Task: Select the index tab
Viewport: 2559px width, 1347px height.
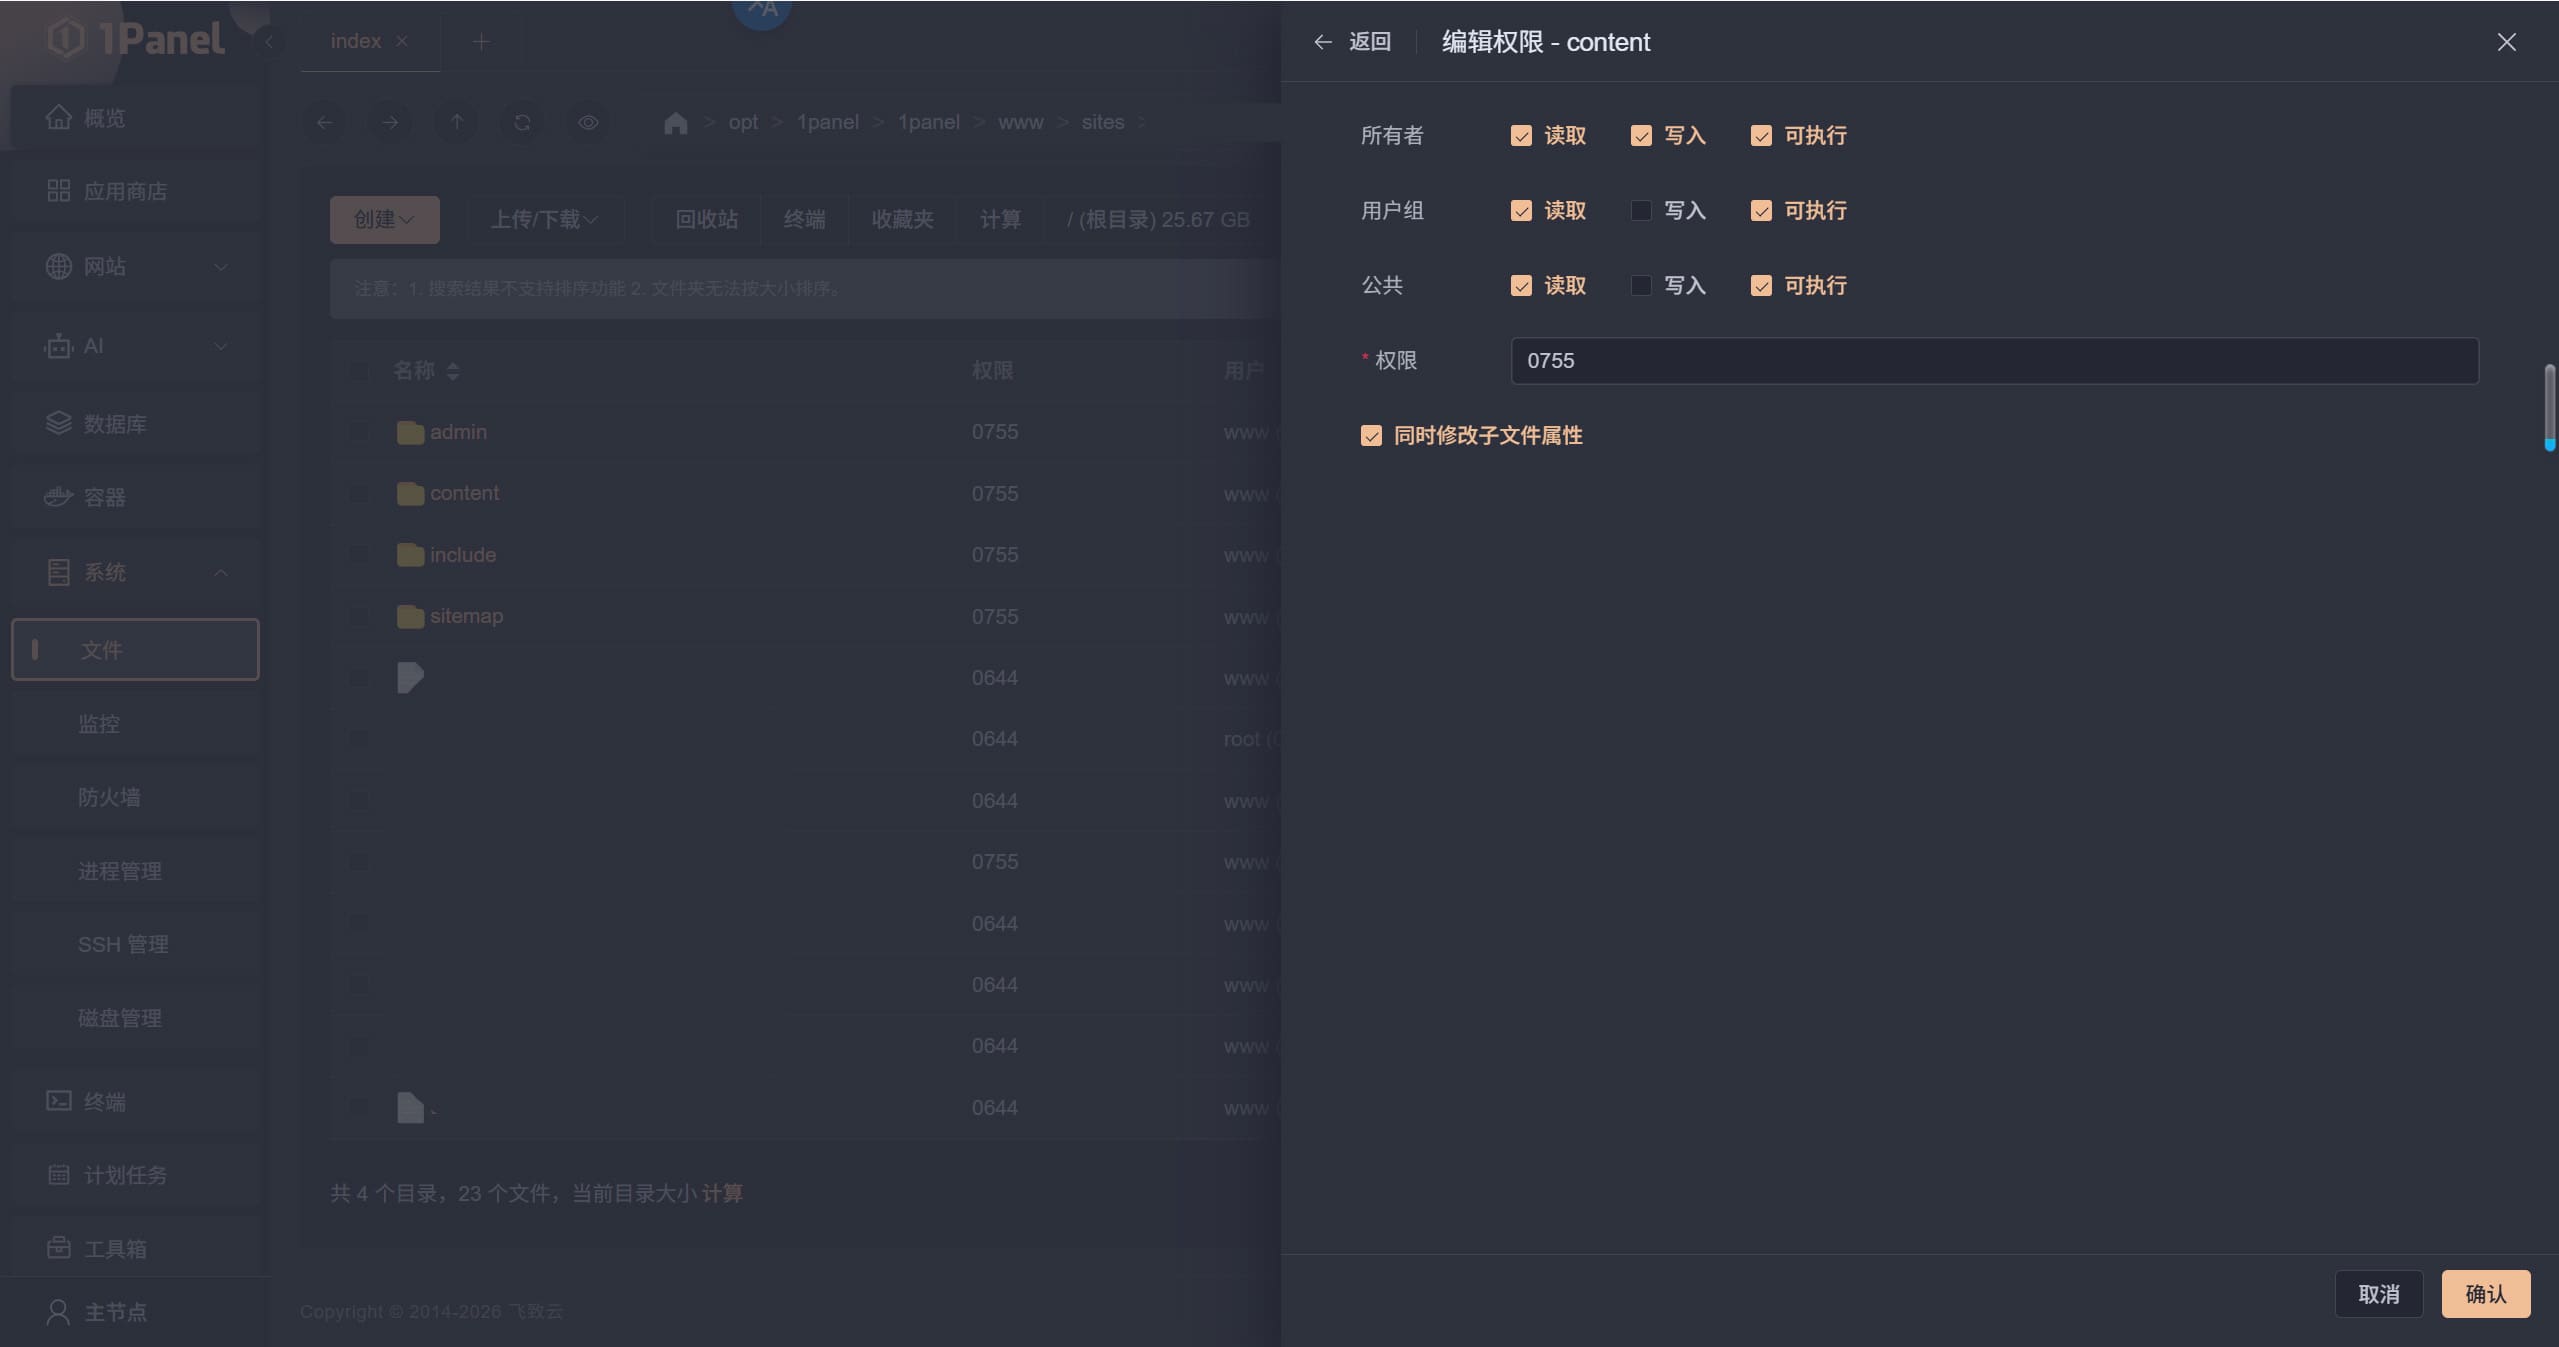Action: coord(355,41)
